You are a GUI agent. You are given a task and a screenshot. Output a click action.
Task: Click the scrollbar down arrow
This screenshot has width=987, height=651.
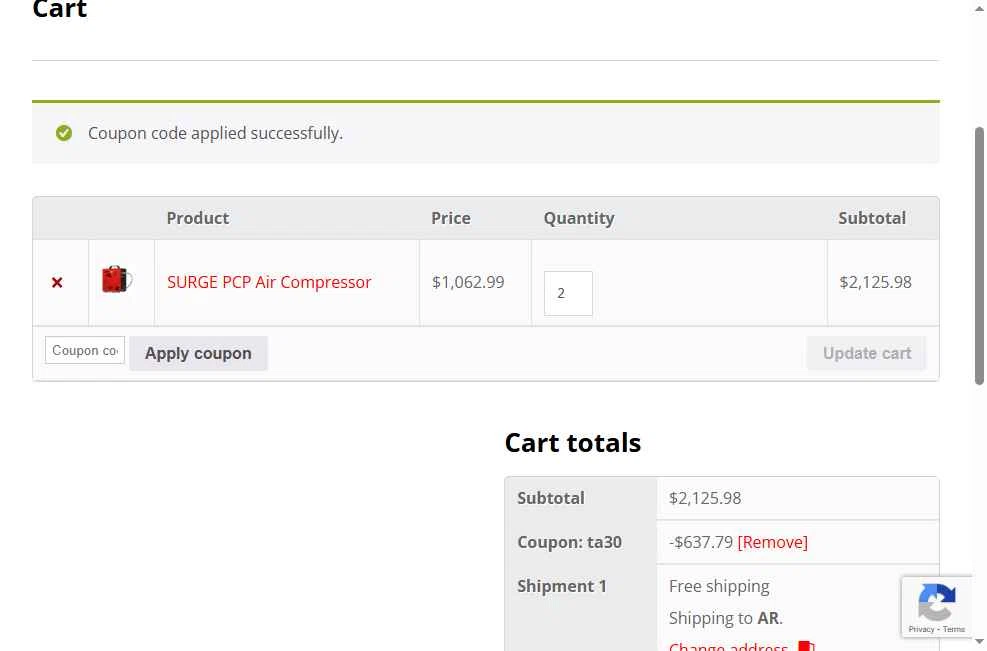(x=979, y=642)
